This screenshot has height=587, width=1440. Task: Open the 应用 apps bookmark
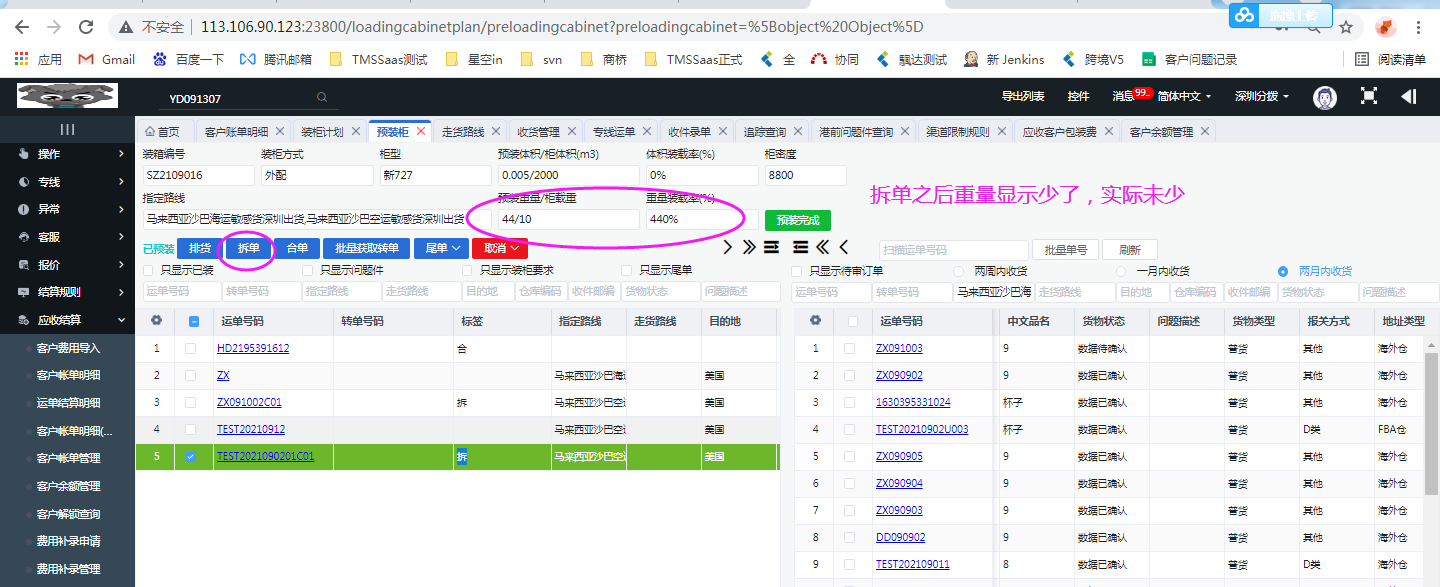coord(38,59)
